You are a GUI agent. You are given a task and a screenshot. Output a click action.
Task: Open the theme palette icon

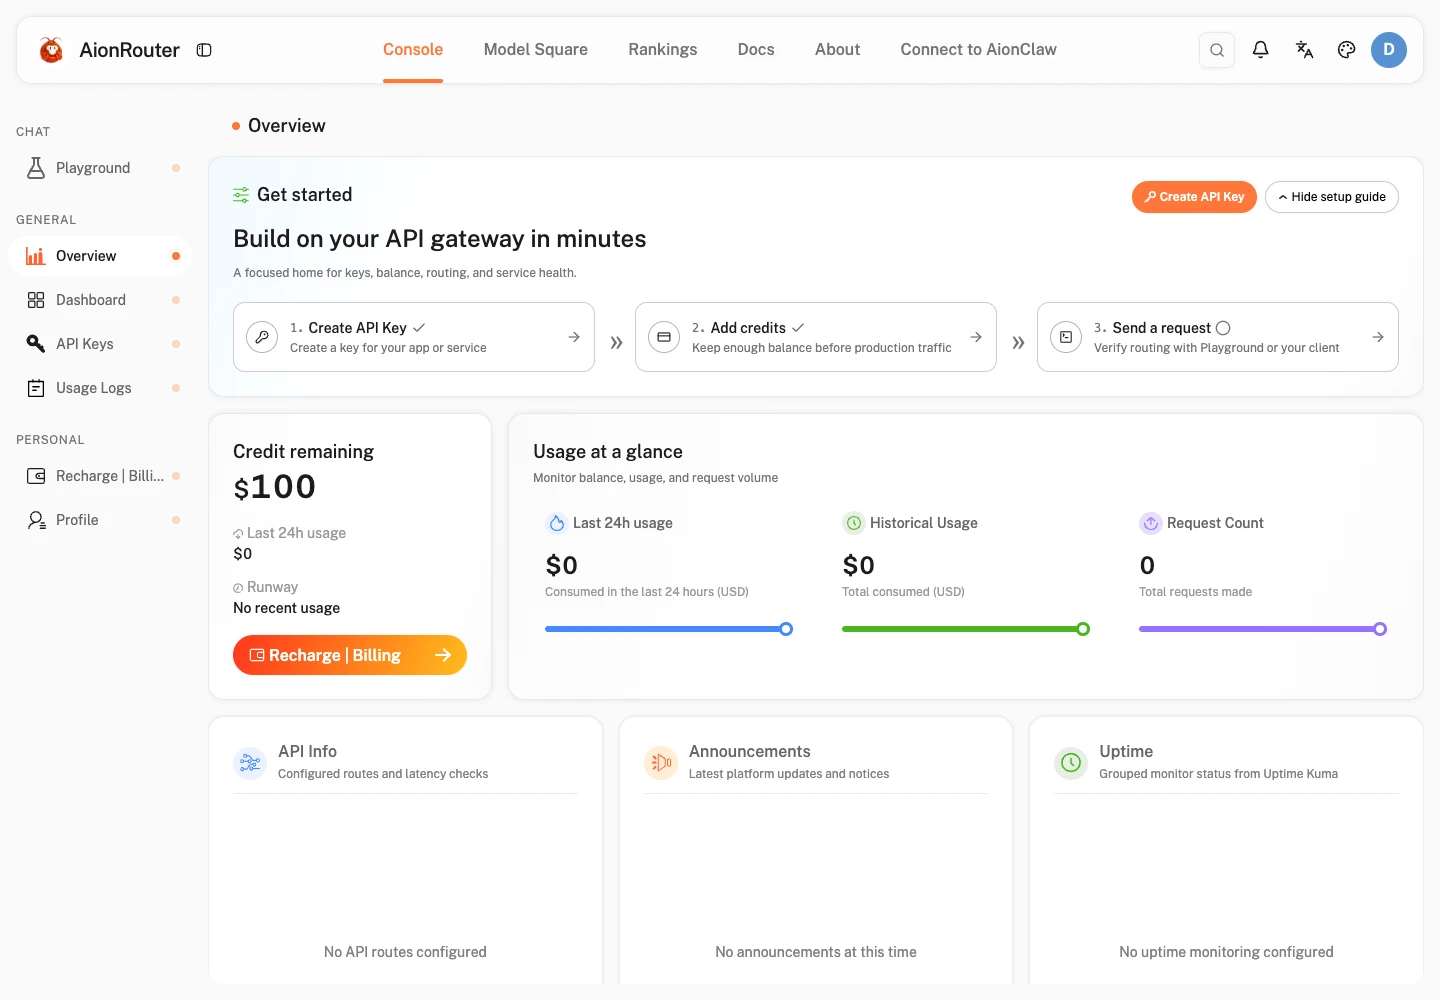pos(1347,50)
